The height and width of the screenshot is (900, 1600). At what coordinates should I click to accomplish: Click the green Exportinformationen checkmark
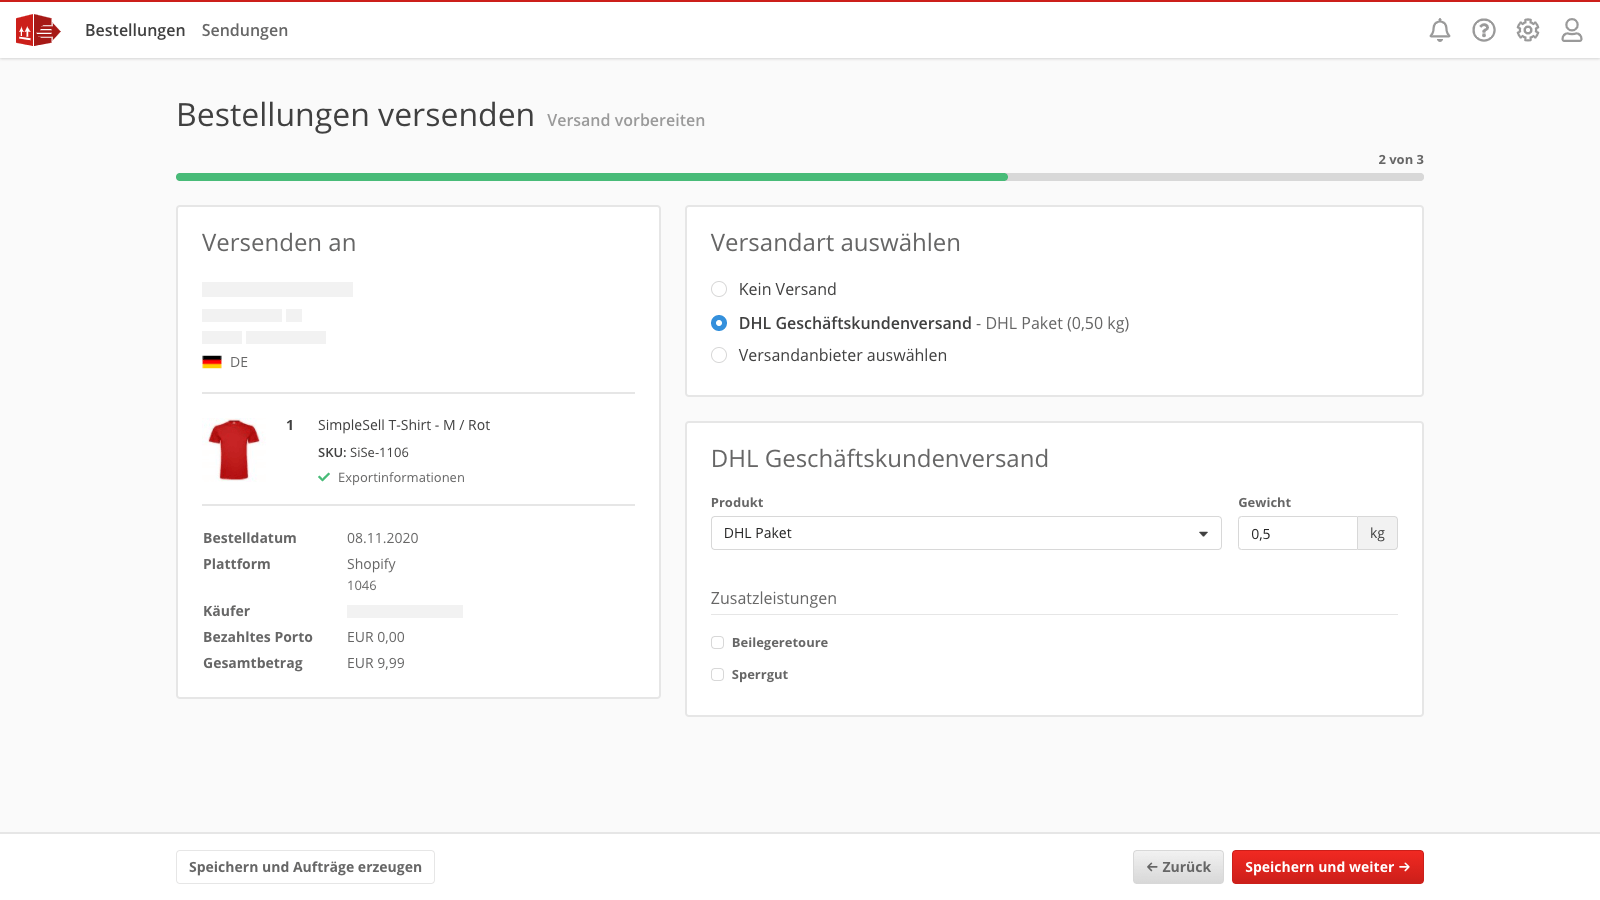pos(324,478)
